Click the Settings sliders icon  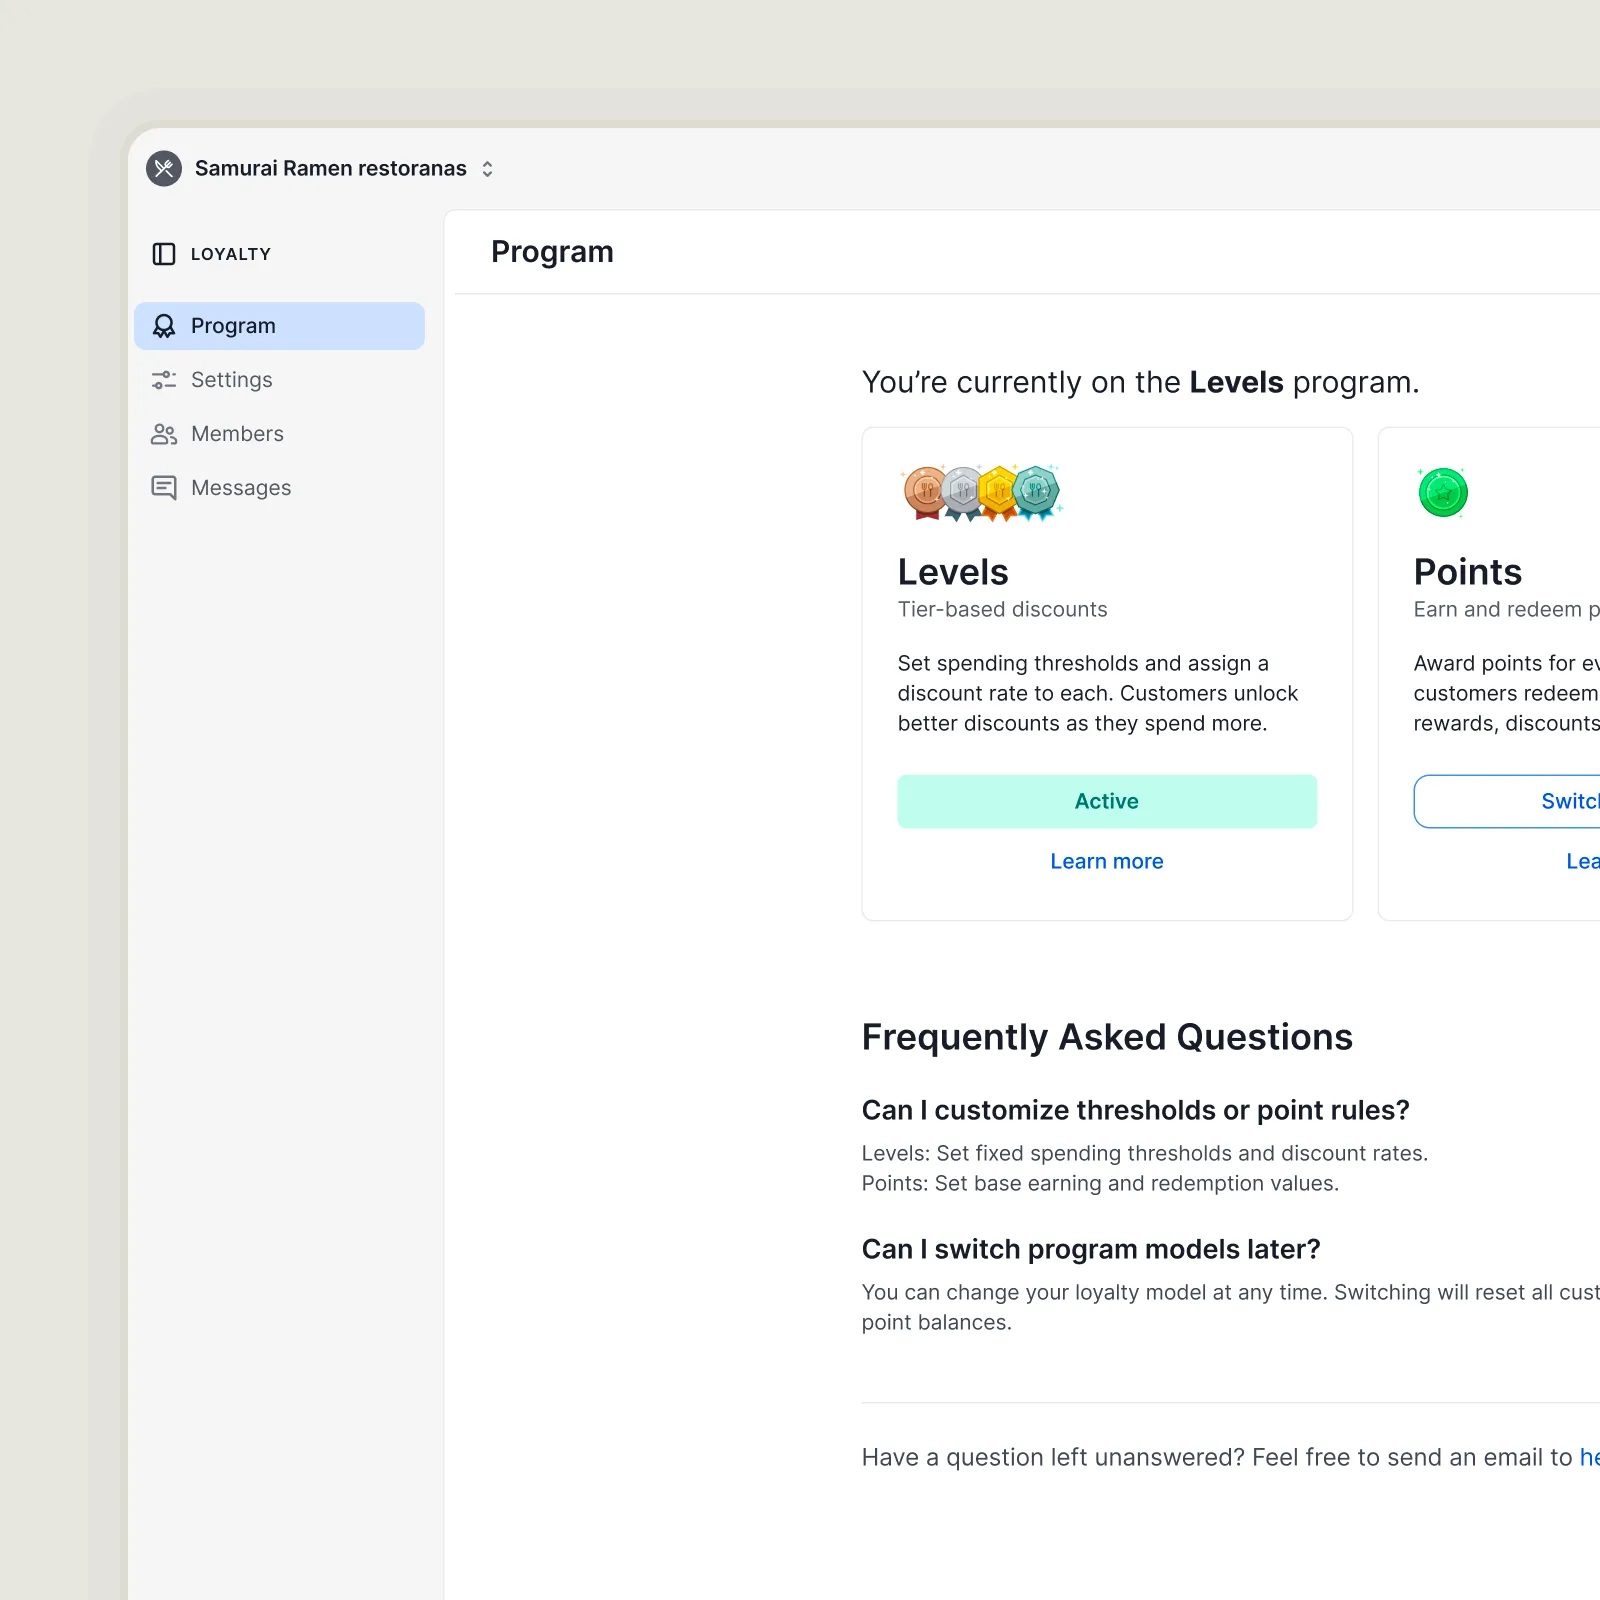164,380
